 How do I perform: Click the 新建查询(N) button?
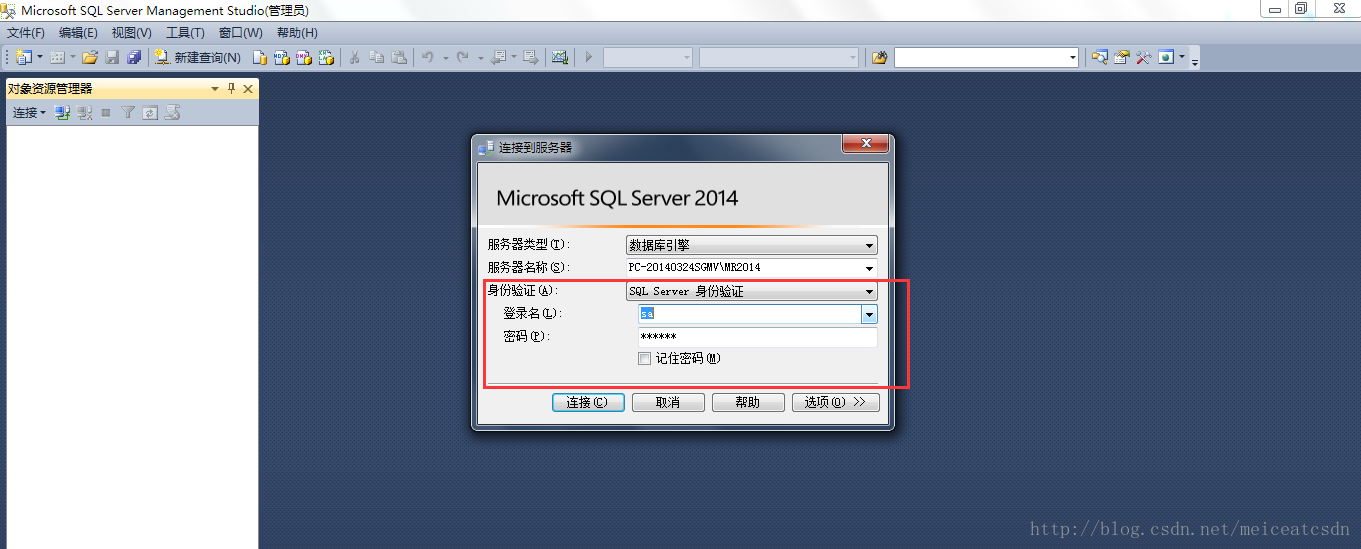(198, 57)
